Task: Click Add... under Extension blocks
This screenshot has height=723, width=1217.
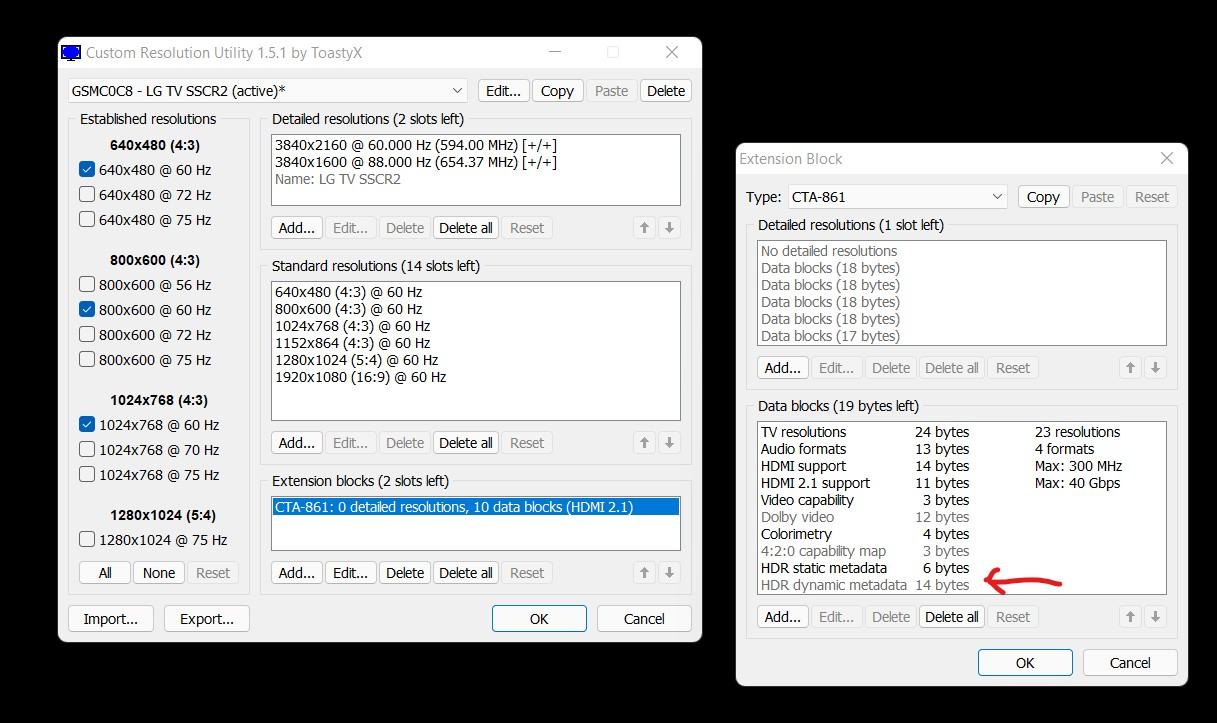Action: pyautogui.click(x=297, y=573)
